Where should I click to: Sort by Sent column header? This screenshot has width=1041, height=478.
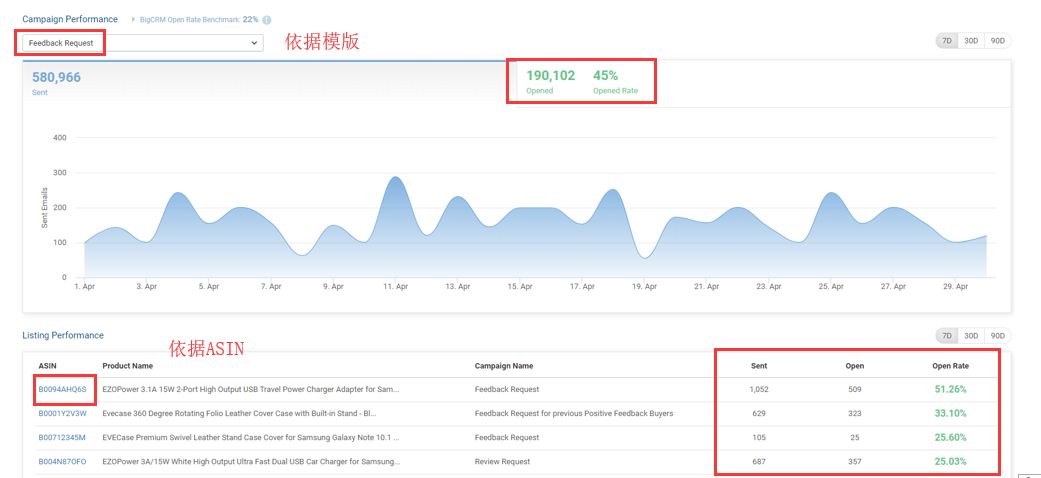(759, 366)
